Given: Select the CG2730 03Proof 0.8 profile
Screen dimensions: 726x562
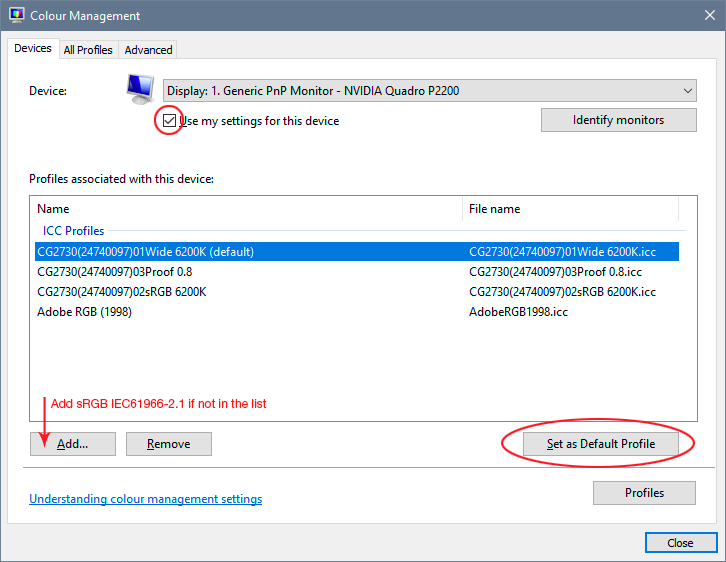Looking at the screenshot, I should click(115, 272).
